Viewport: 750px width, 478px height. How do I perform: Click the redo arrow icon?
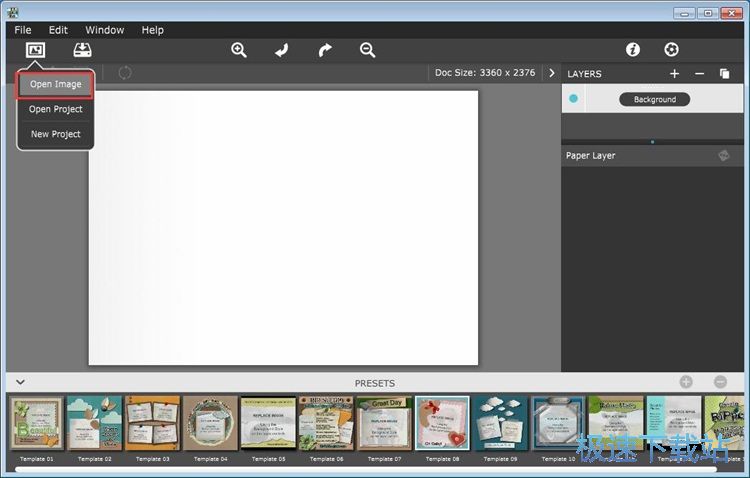click(324, 50)
